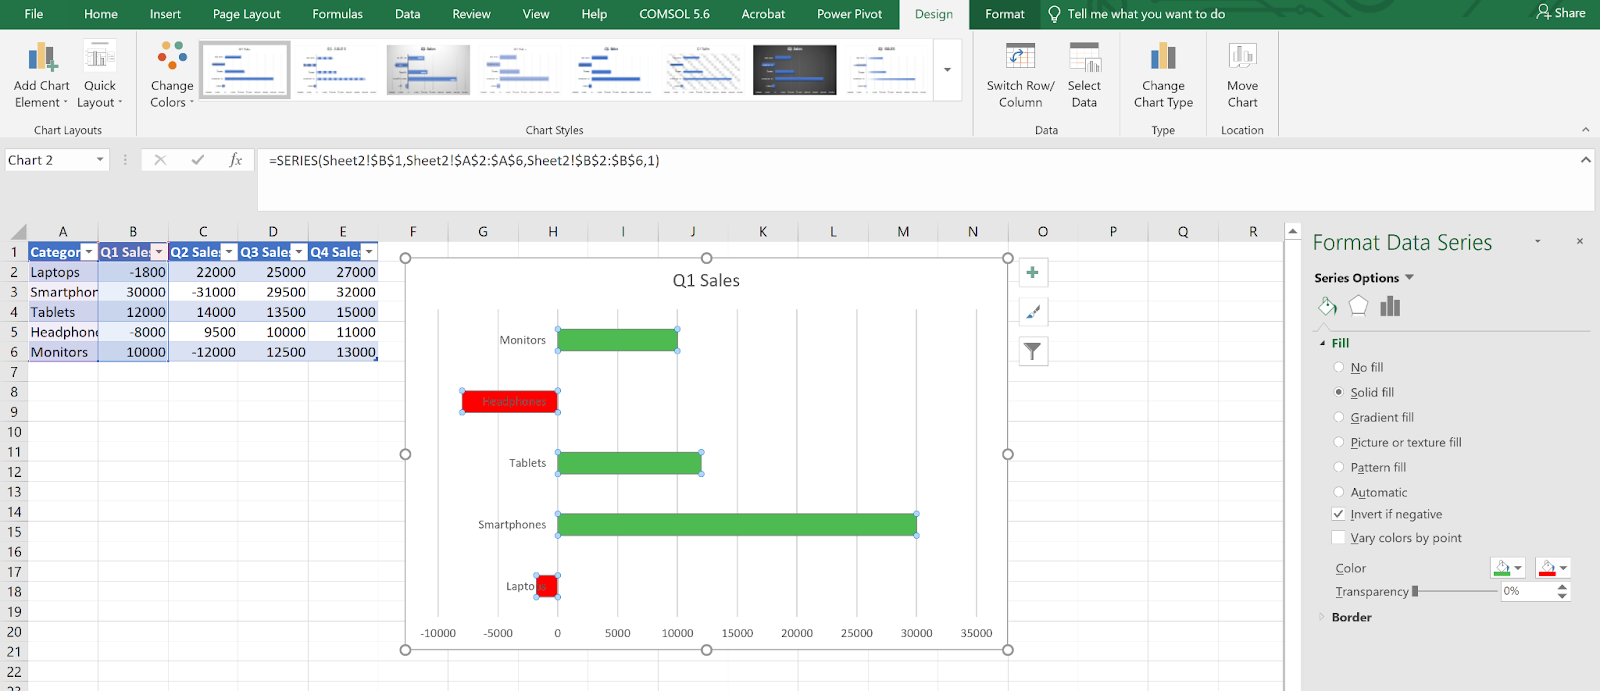The image size is (1600, 691).
Task: Switch to the Formulas tab
Action: [x=337, y=14]
